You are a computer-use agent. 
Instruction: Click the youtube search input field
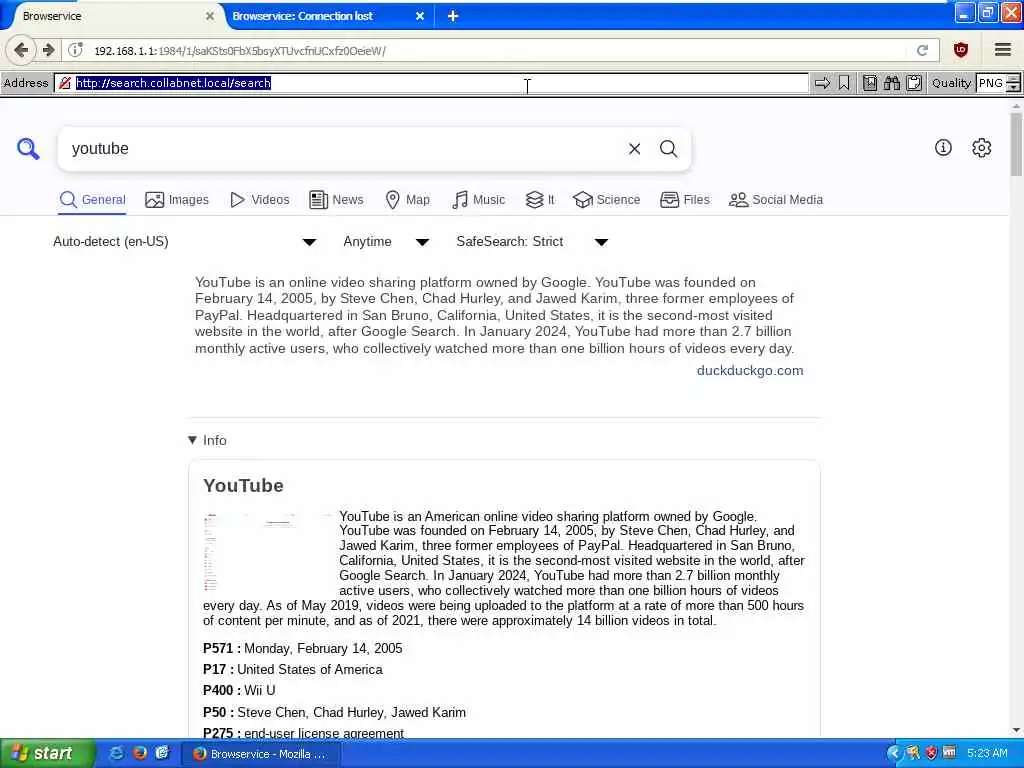click(x=346, y=149)
